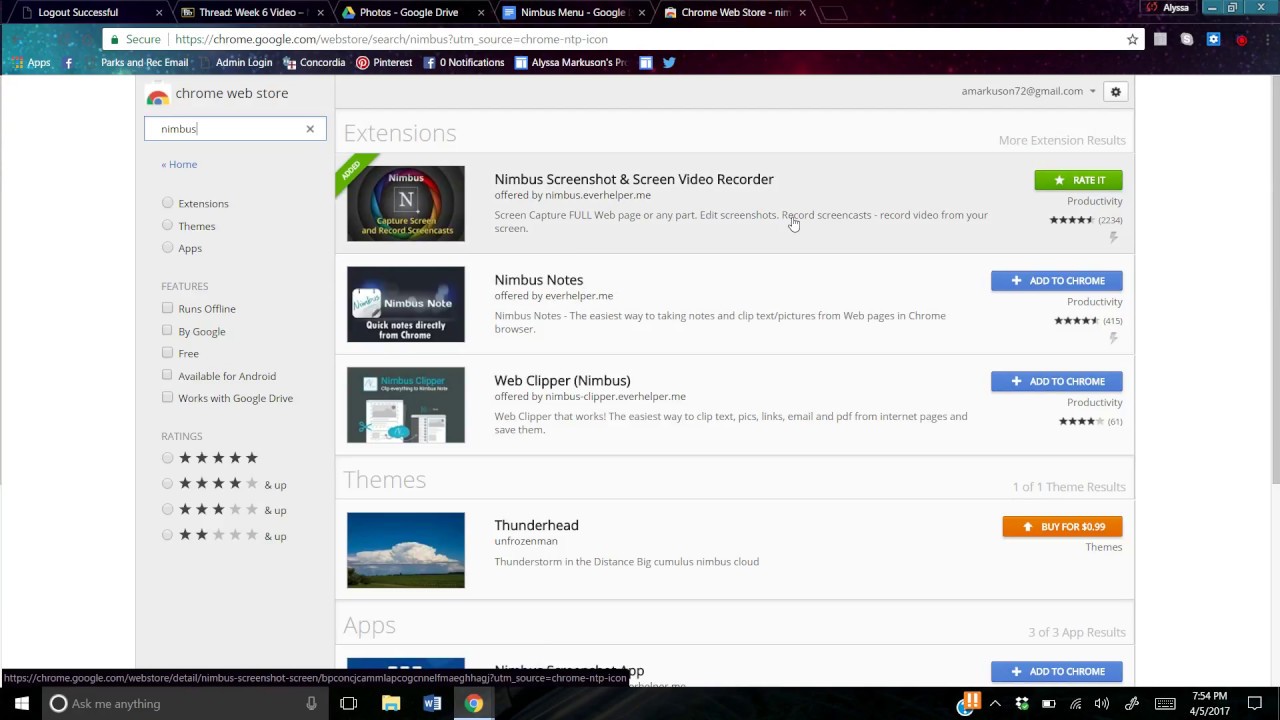
Task: Clear the nimbus search box with the X
Action: 310,129
